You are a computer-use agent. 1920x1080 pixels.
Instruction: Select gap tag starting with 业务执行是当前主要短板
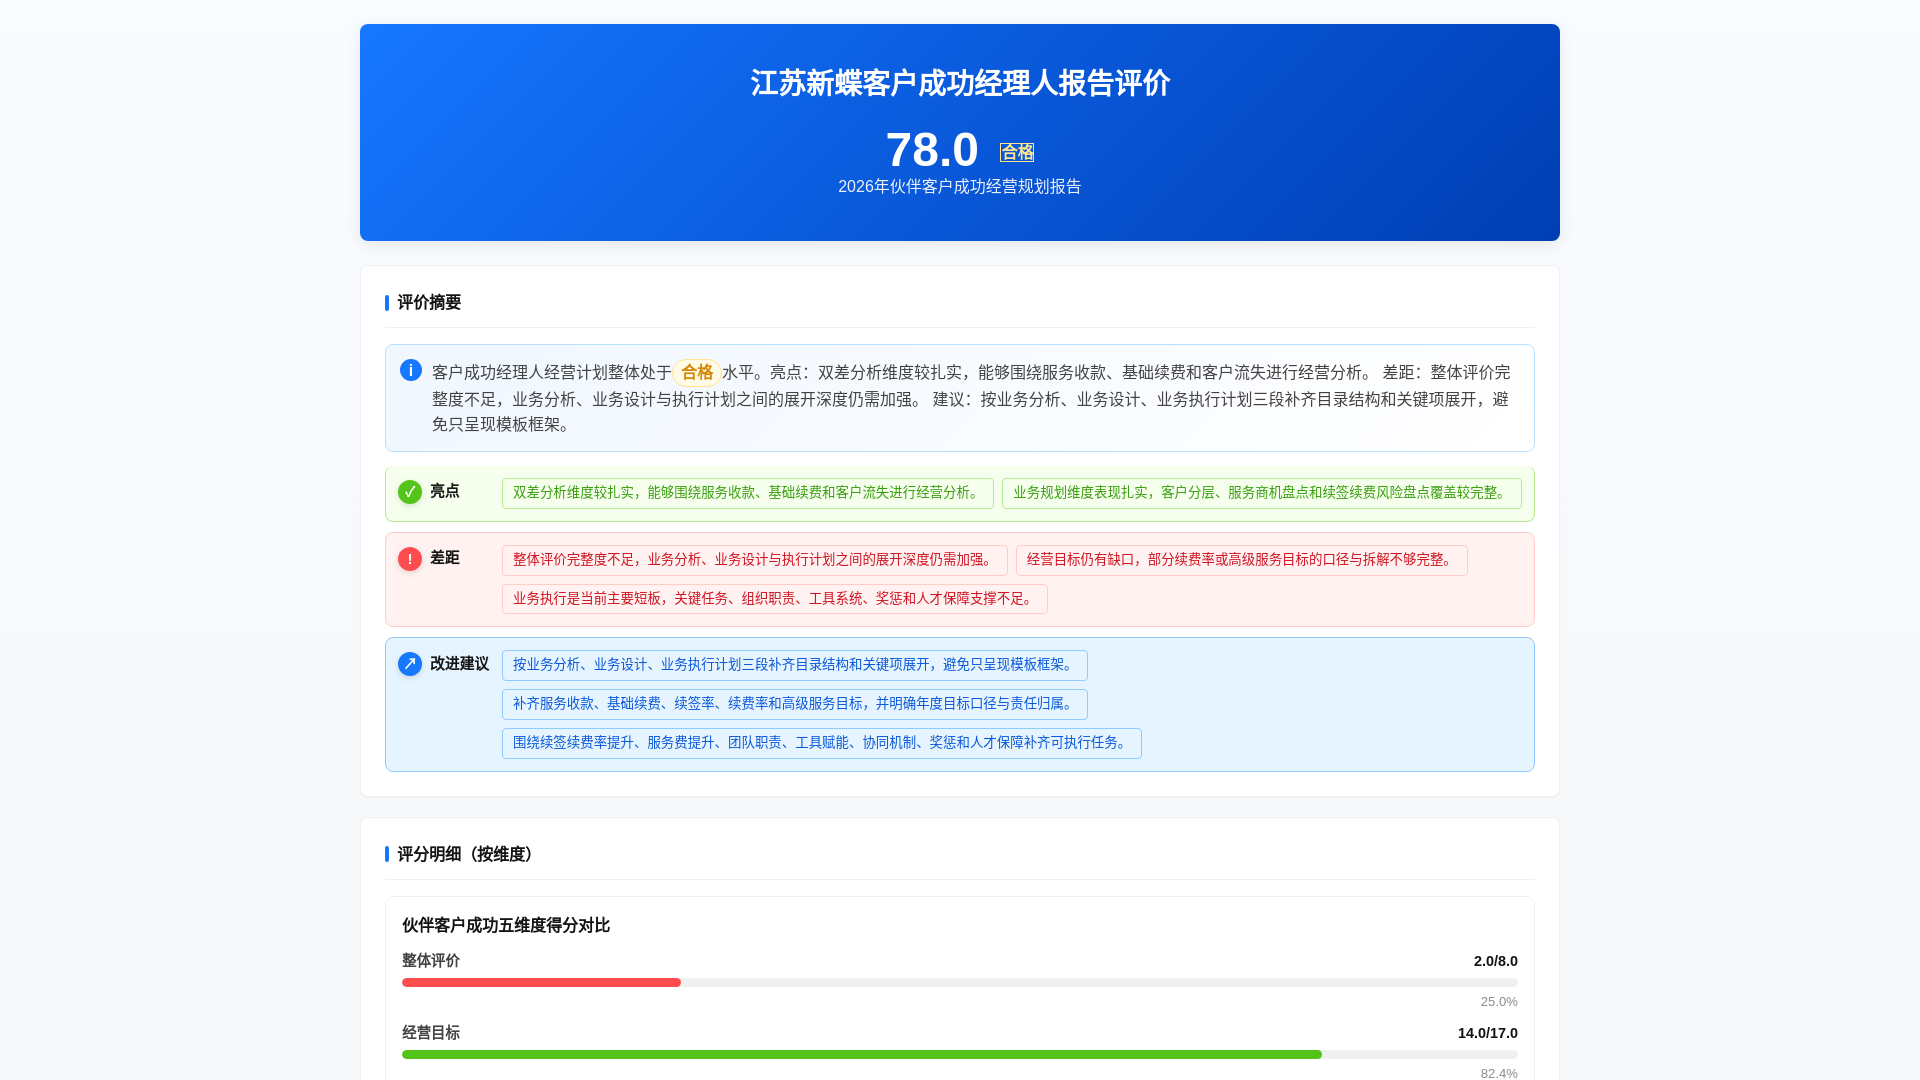click(775, 599)
